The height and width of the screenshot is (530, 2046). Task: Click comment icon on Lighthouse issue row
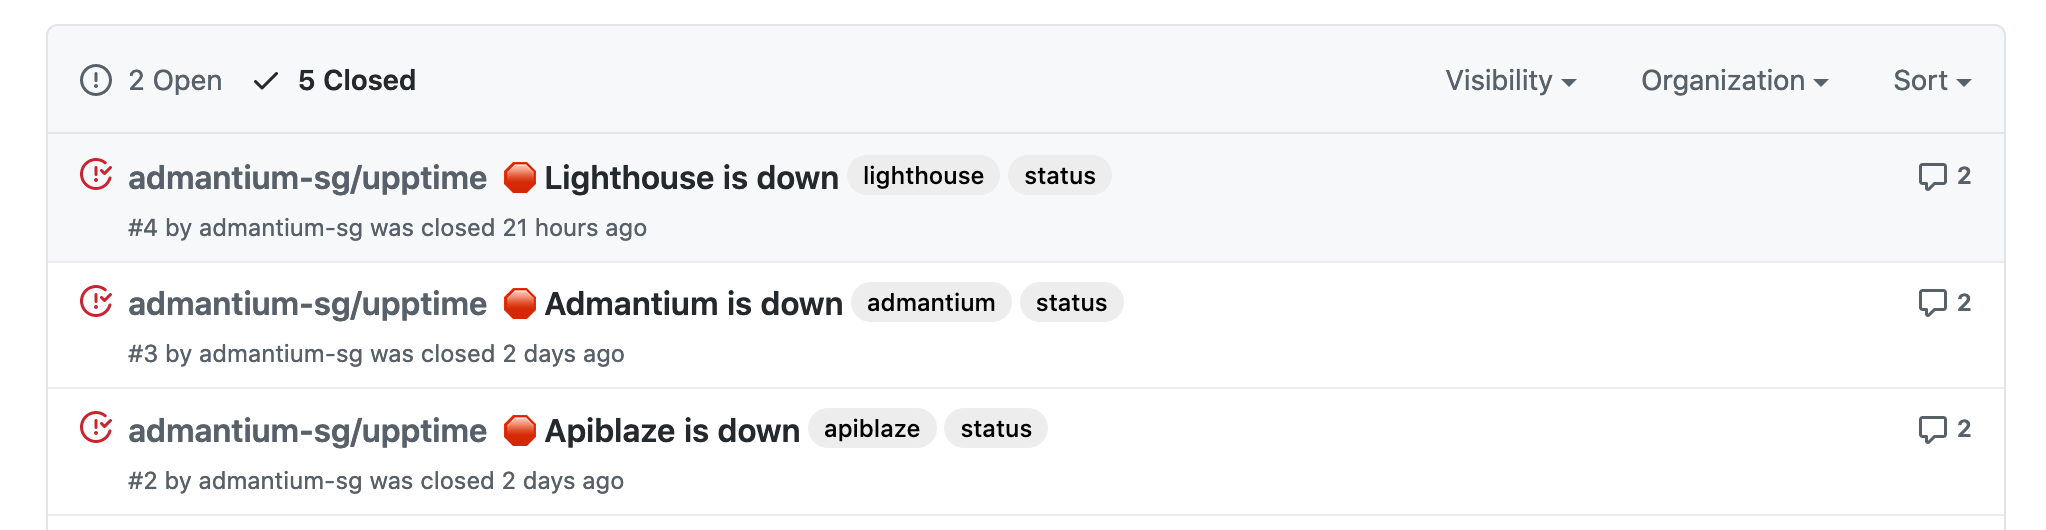[1932, 176]
